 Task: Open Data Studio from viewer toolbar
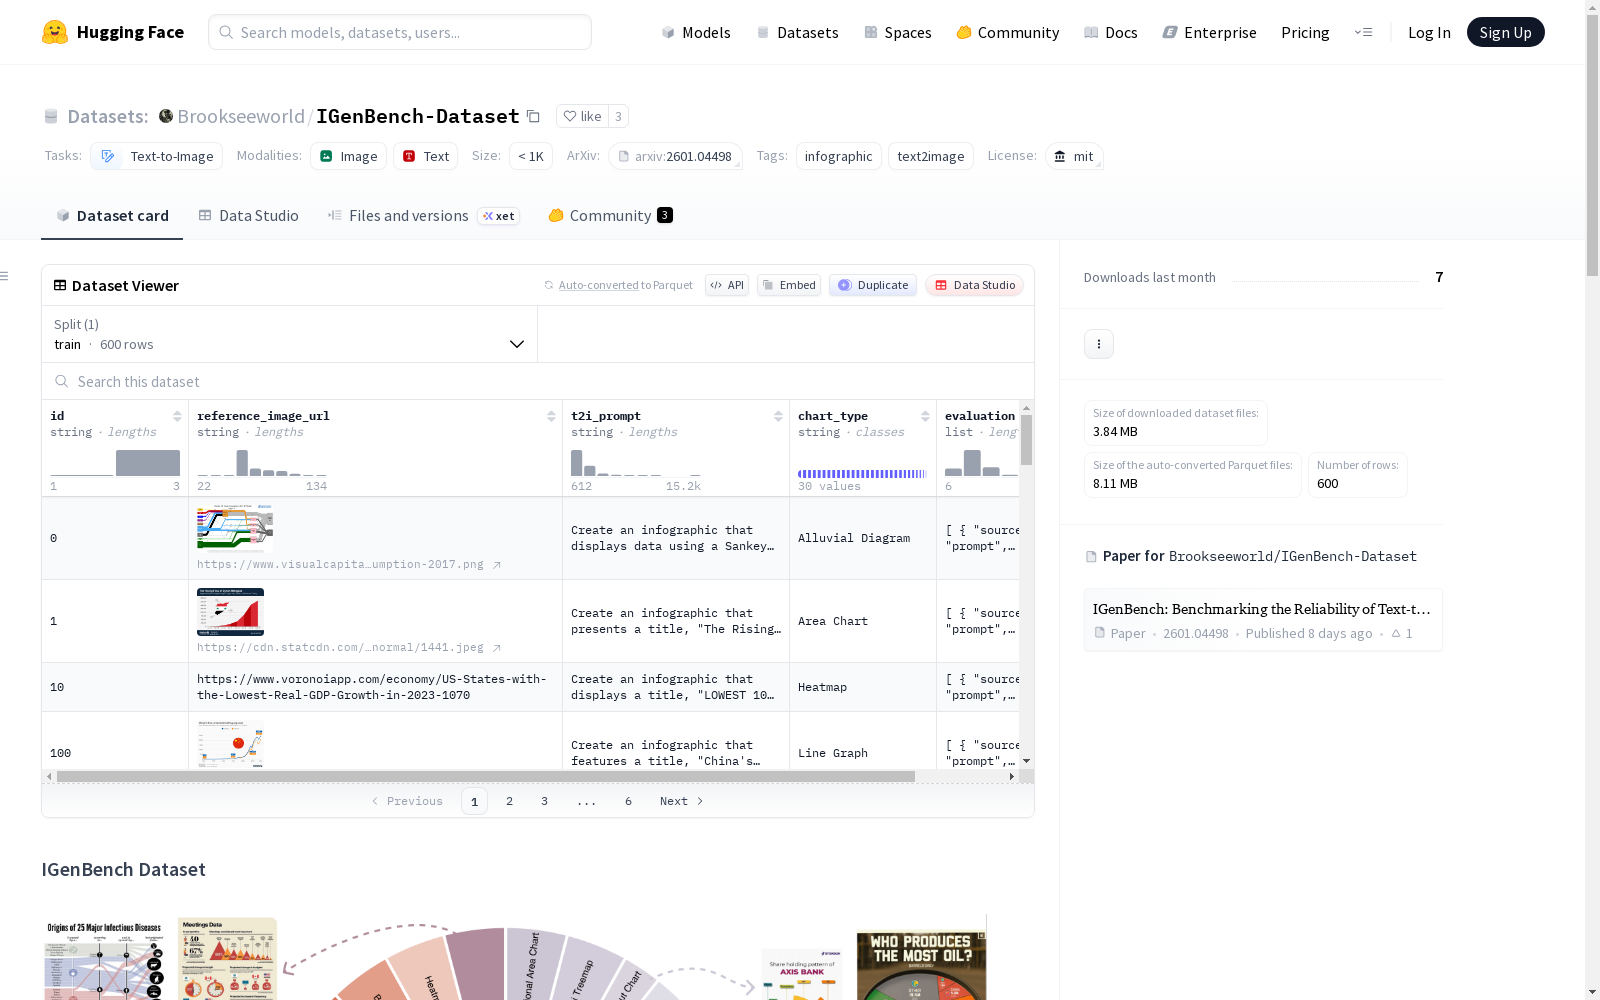coord(975,285)
